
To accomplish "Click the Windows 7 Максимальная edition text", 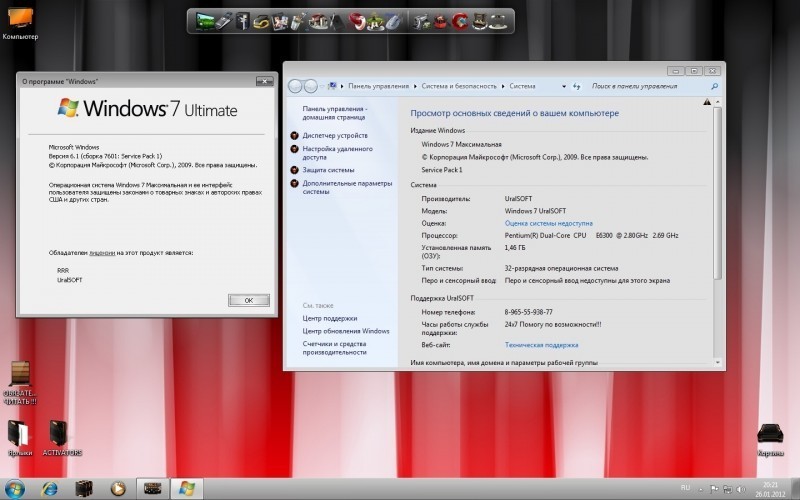I will (461, 144).
